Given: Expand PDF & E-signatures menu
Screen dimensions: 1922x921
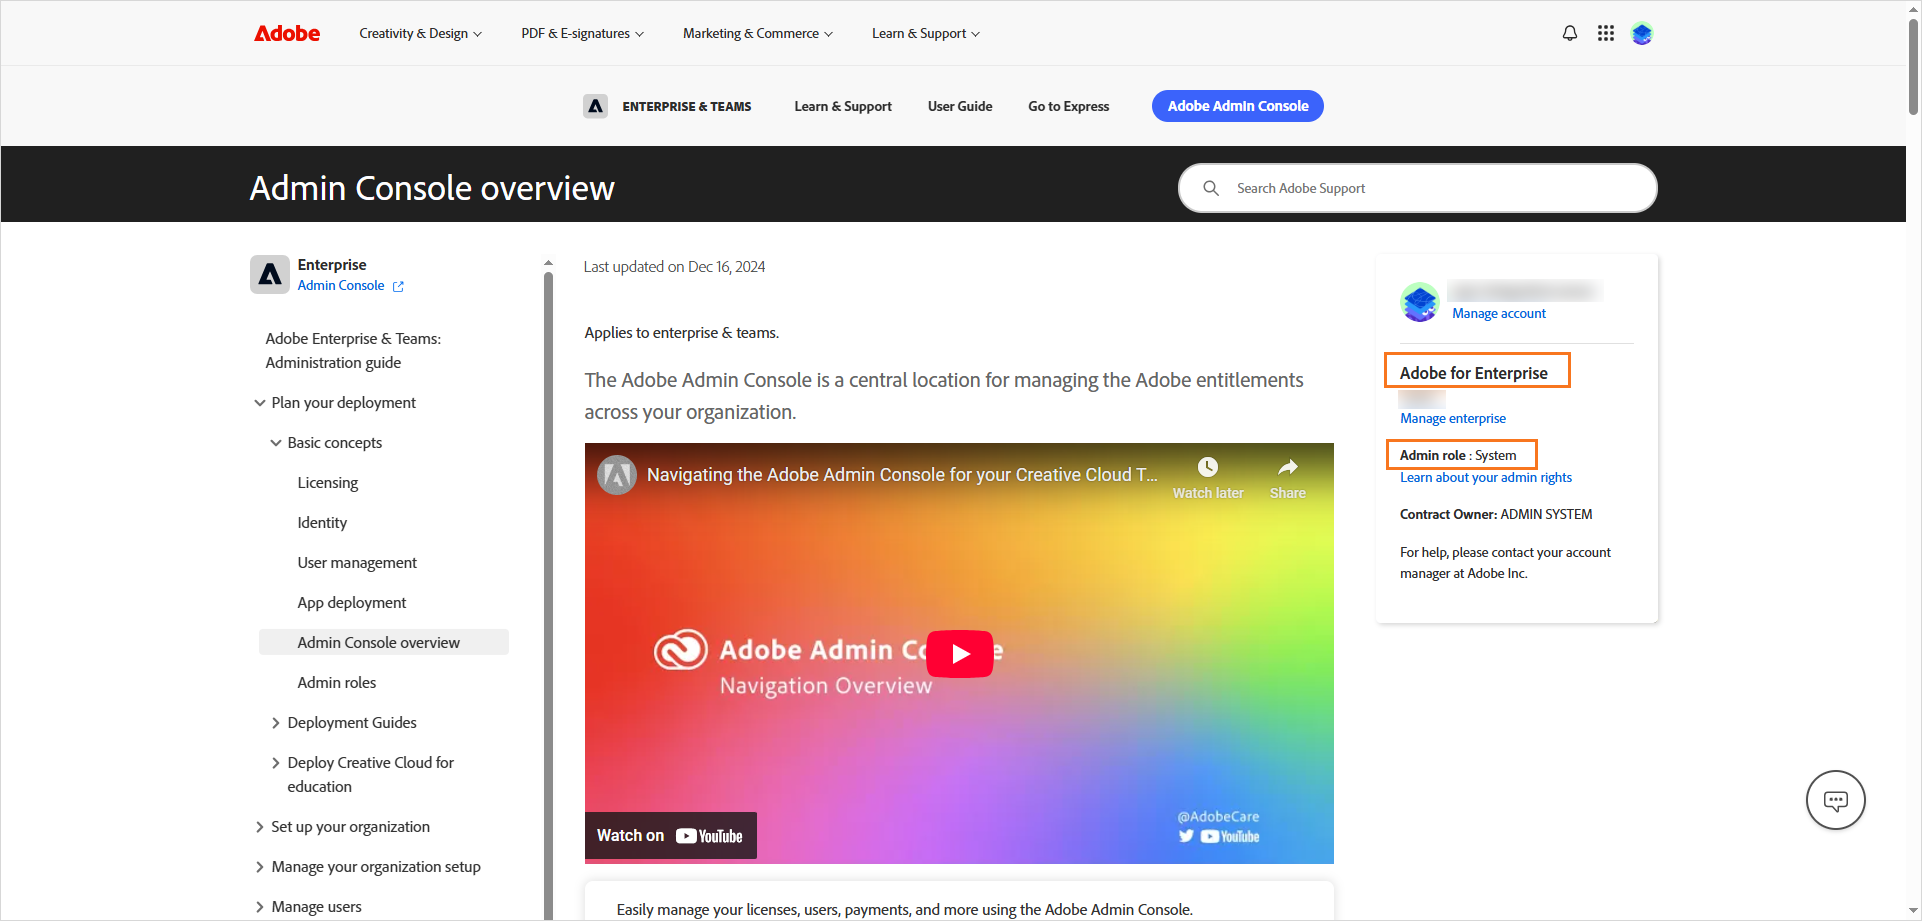Looking at the screenshot, I should (582, 33).
